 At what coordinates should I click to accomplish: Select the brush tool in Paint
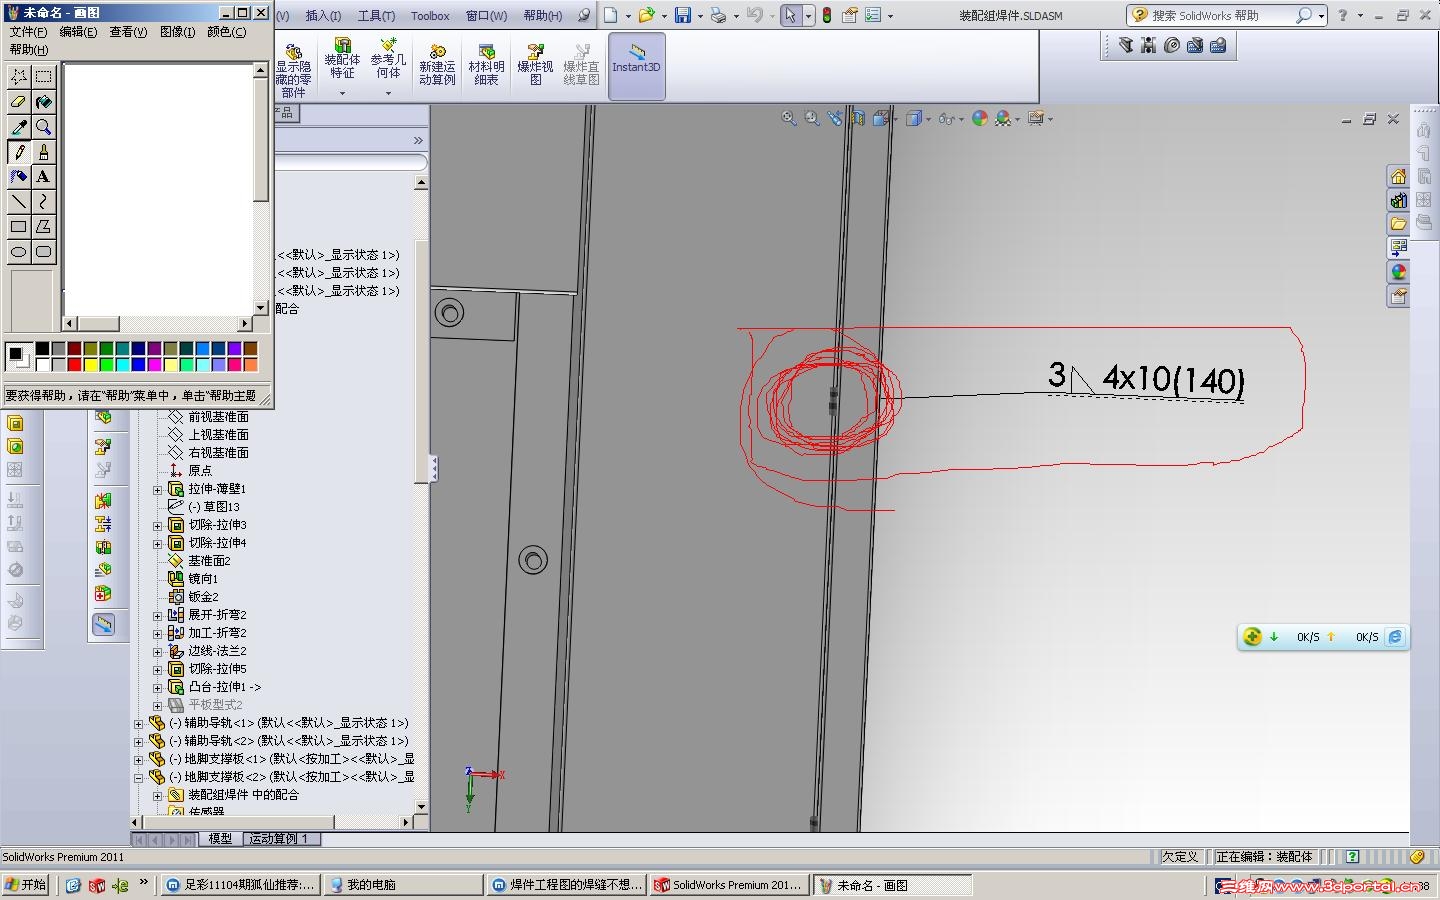click(44, 152)
